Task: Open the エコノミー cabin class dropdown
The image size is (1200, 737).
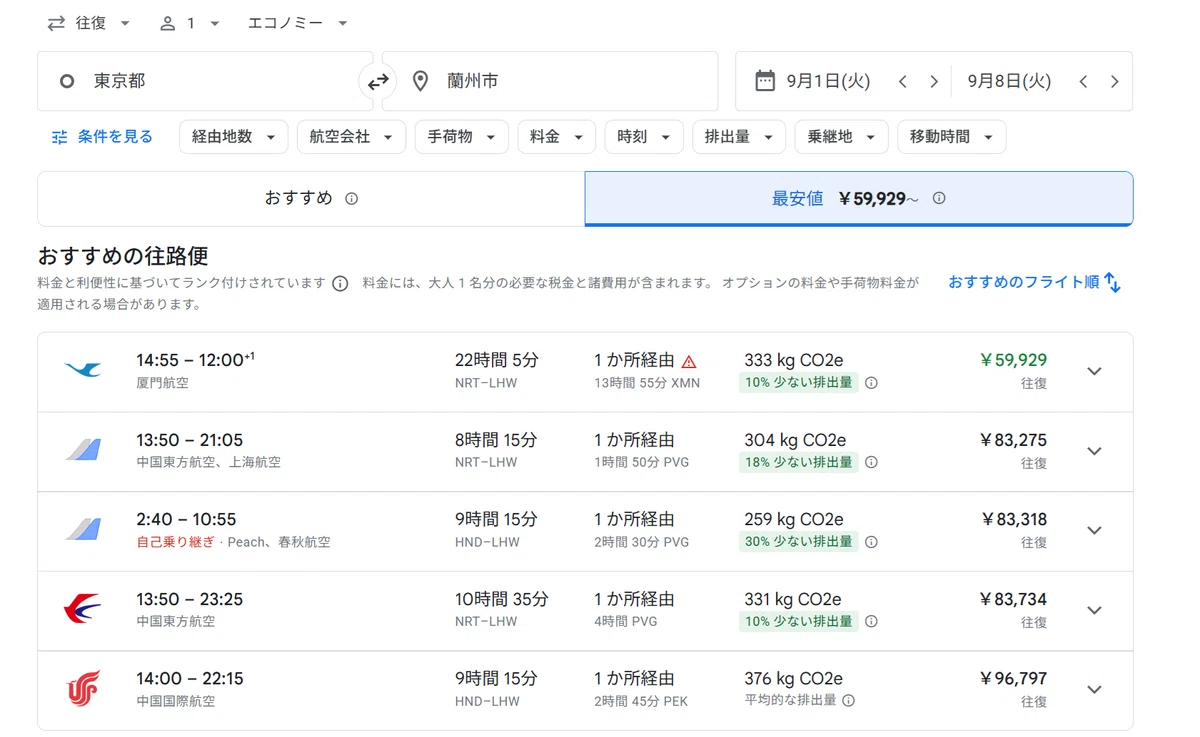Action: coord(297,23)
